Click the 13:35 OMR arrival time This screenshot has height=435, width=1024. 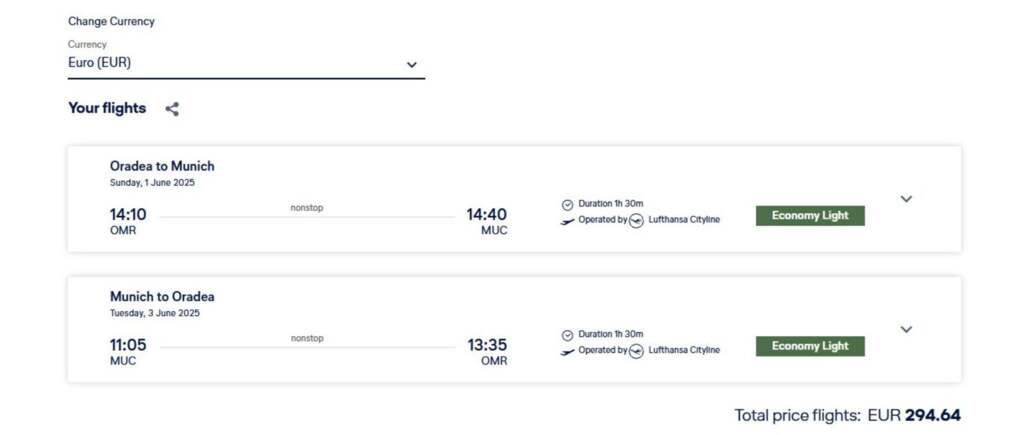click(x=487, y=345)
